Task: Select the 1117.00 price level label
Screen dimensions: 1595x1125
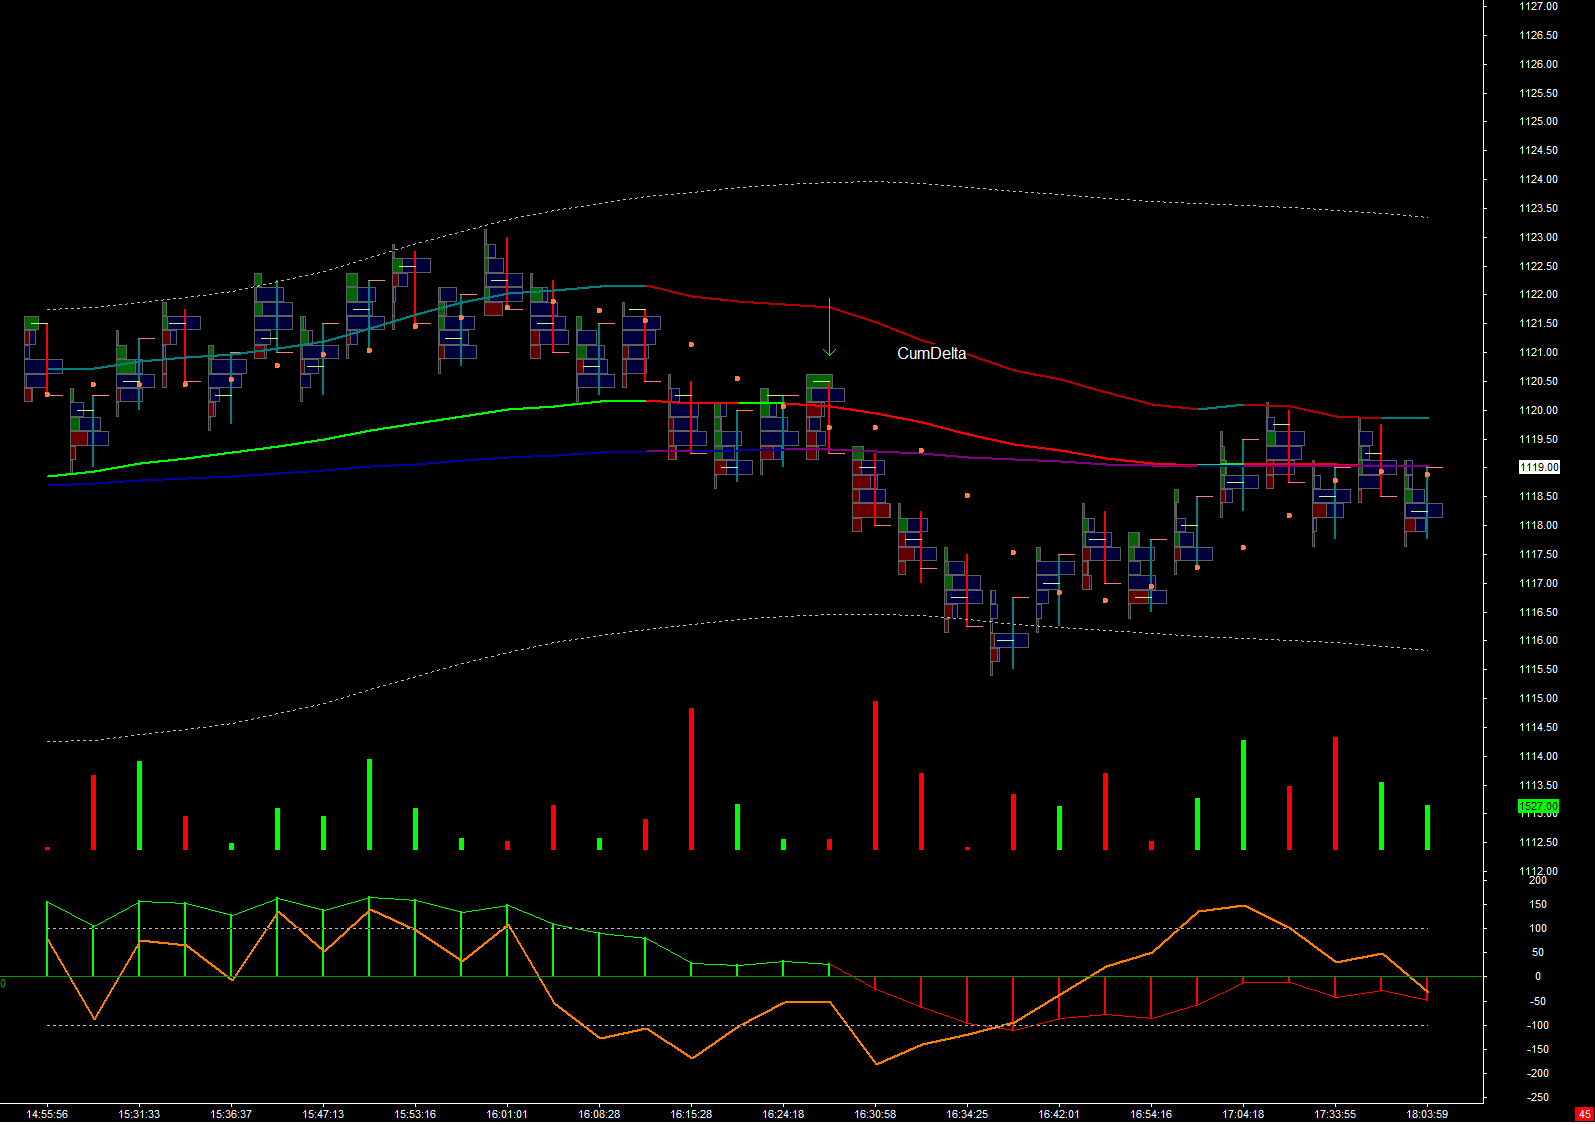Action: (x=1538, y=583)
